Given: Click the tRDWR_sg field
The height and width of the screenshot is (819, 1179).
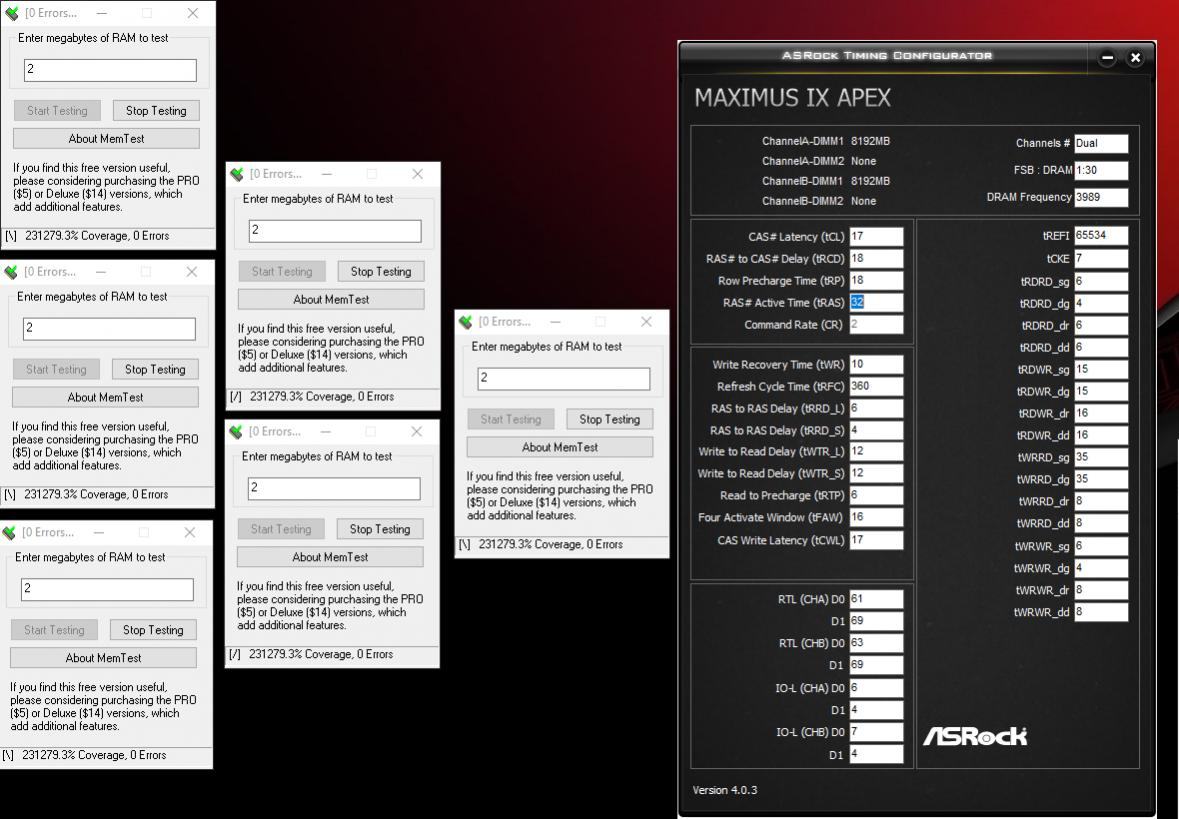Looking at the screenshot, I should [x=1101, y=369].
